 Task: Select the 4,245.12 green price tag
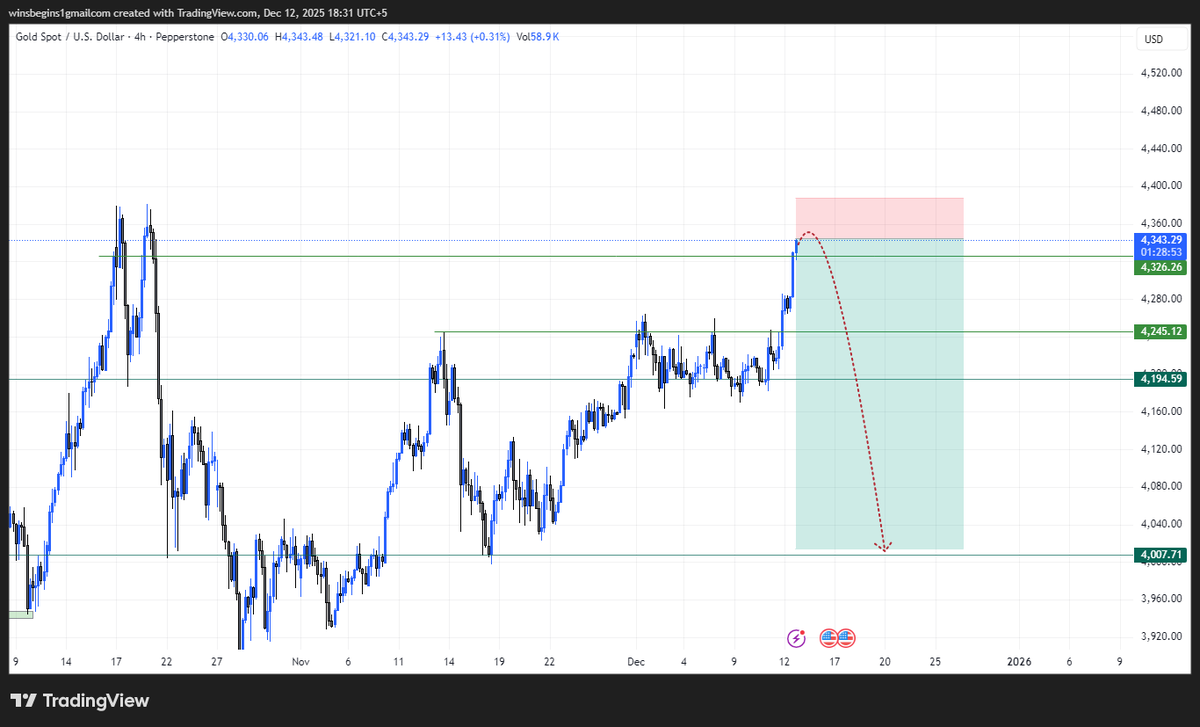click(1161, 331)
